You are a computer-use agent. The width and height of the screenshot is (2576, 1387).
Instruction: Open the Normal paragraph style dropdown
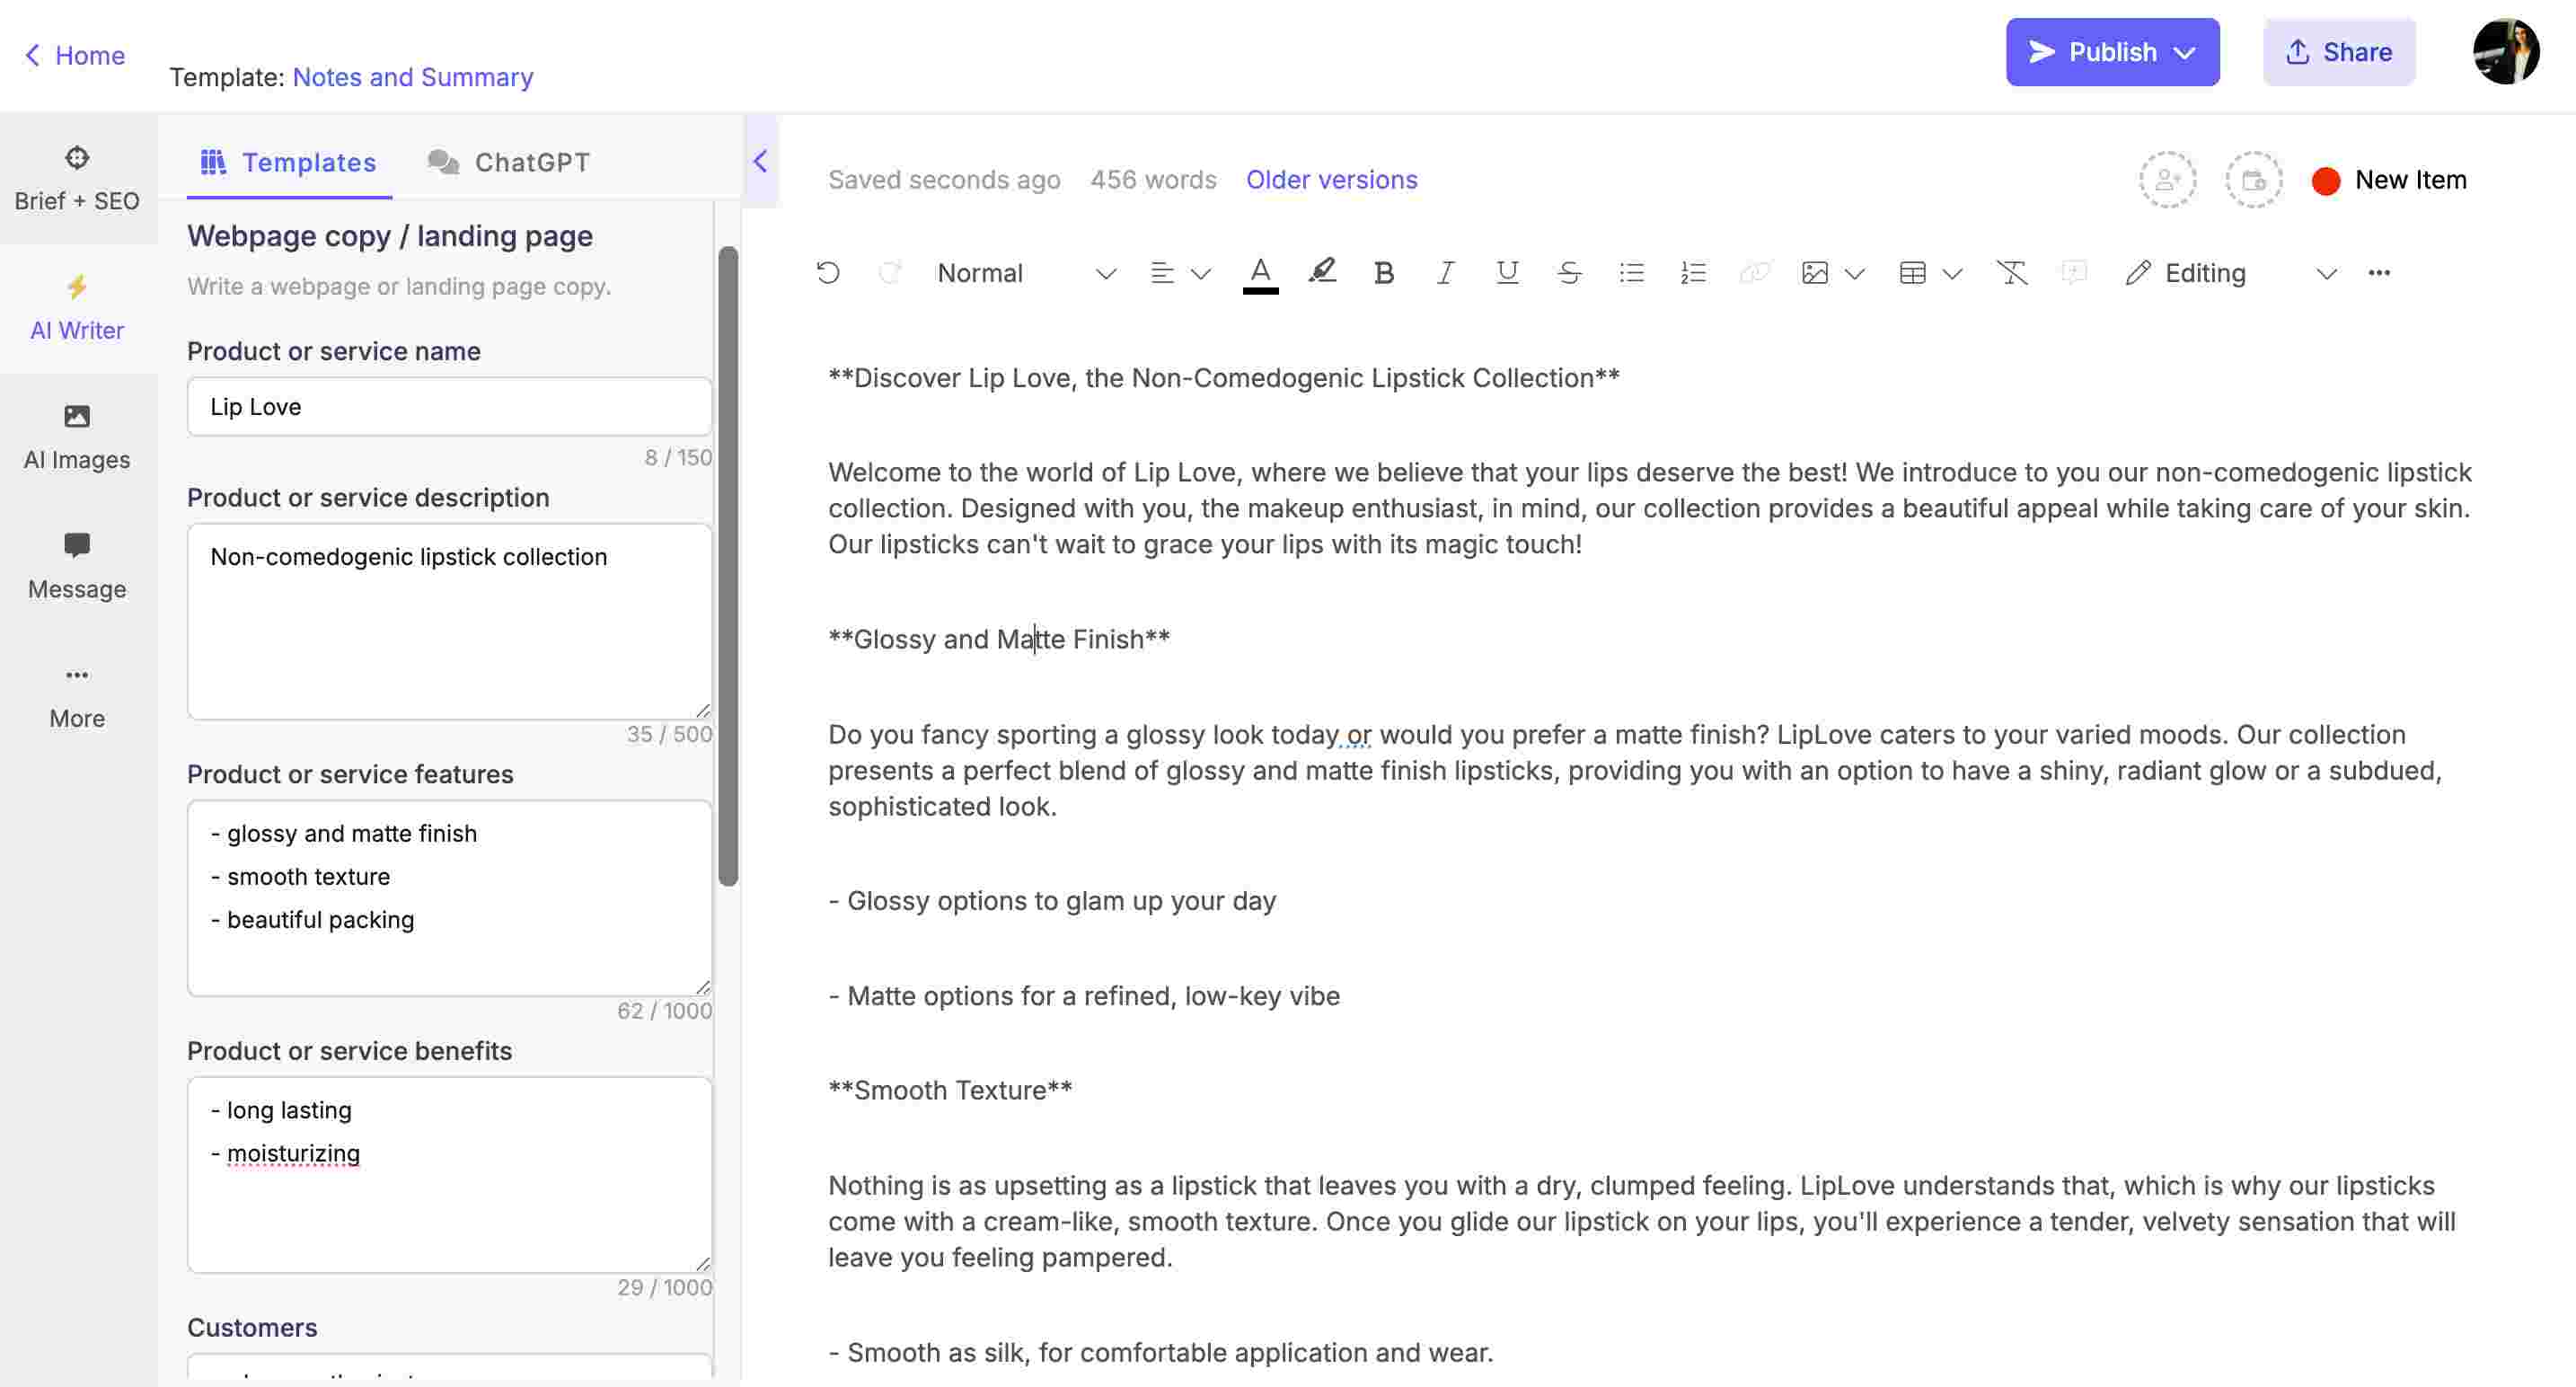[1026, 273]
